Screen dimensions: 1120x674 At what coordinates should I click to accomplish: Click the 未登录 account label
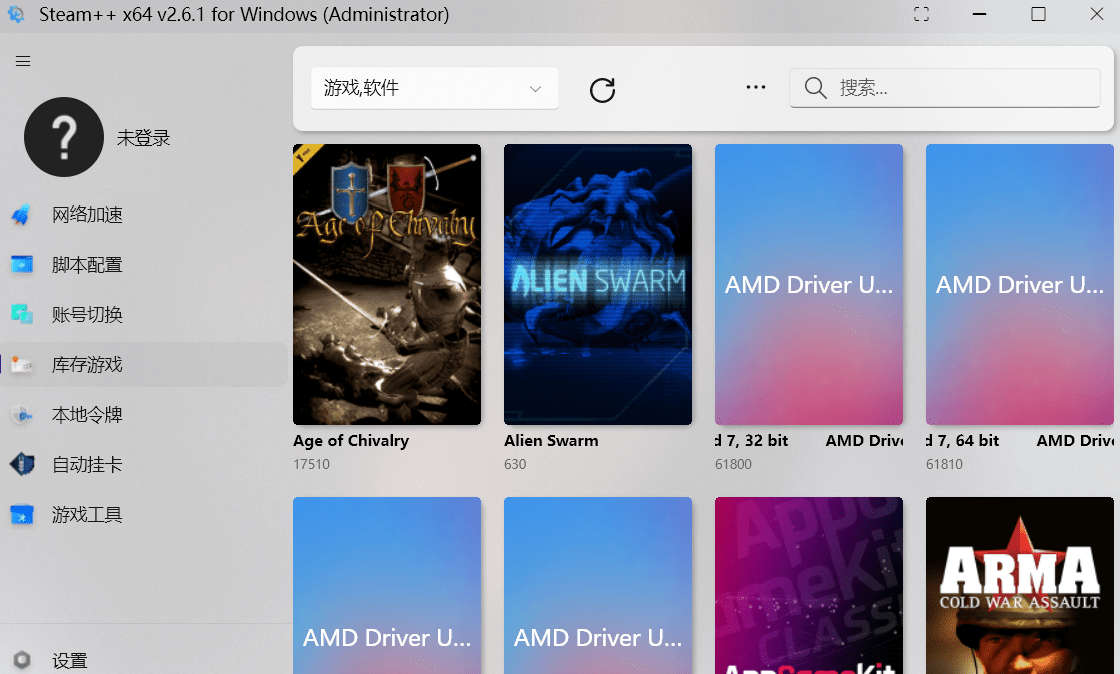pos(144,138)
